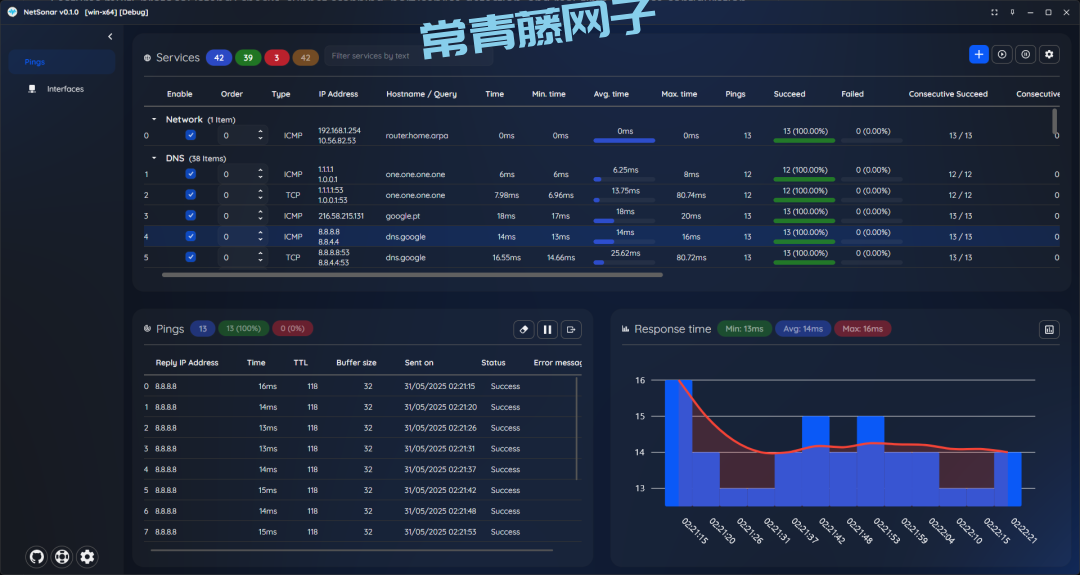Screen dimensions: 1080x575
Task: Go to the Pings page in the sidebar
Action: click(36, 62)
